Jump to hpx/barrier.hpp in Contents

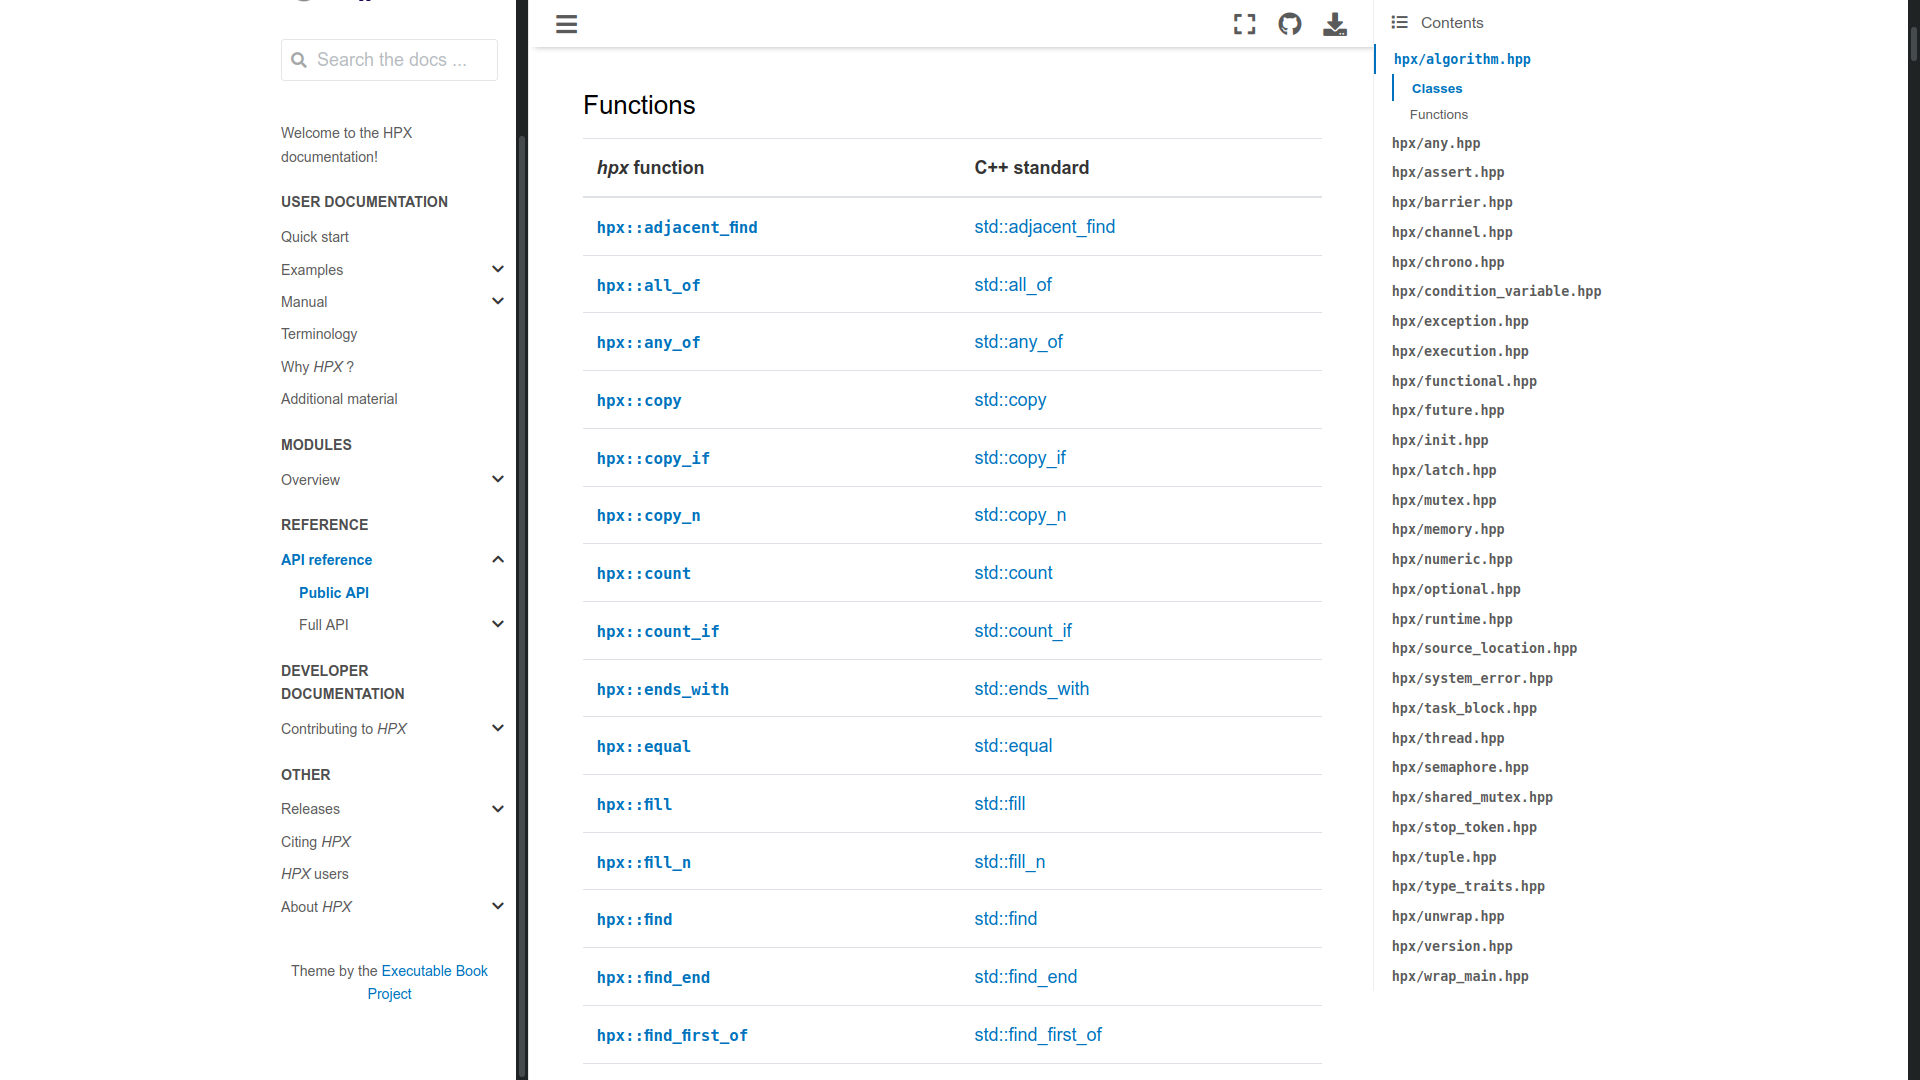point(1452,202)
